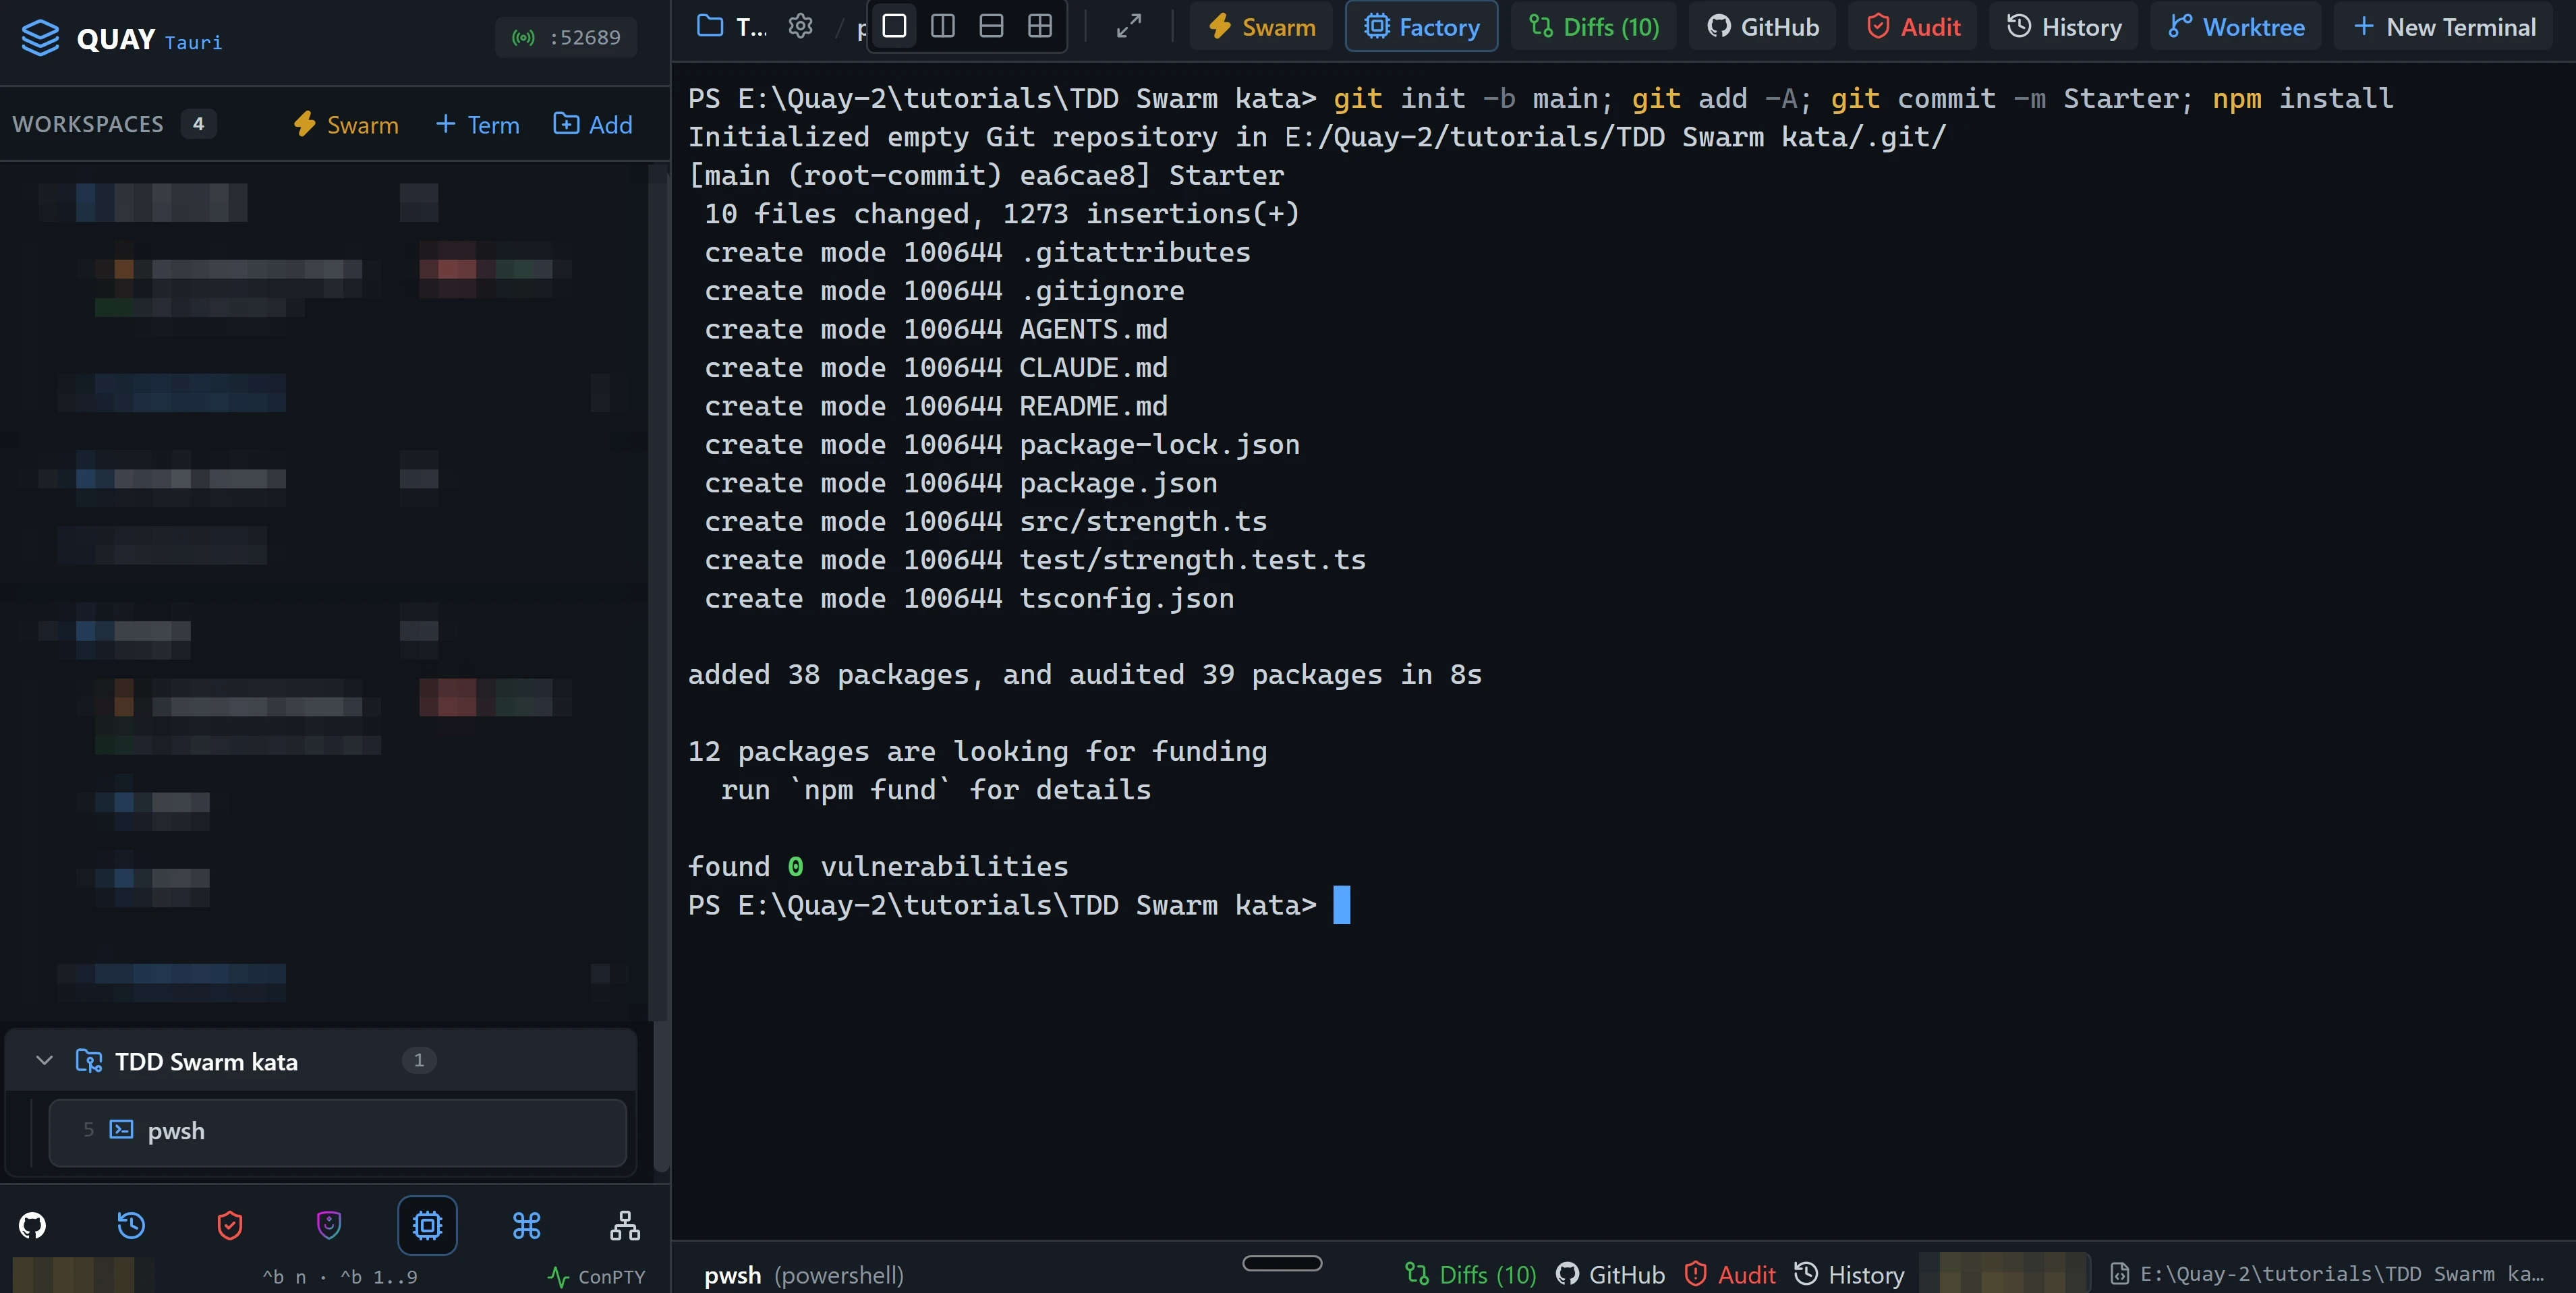Select vertical split pane layout
Viewport: 2576px width, 1293px height.
coord(943,26)
